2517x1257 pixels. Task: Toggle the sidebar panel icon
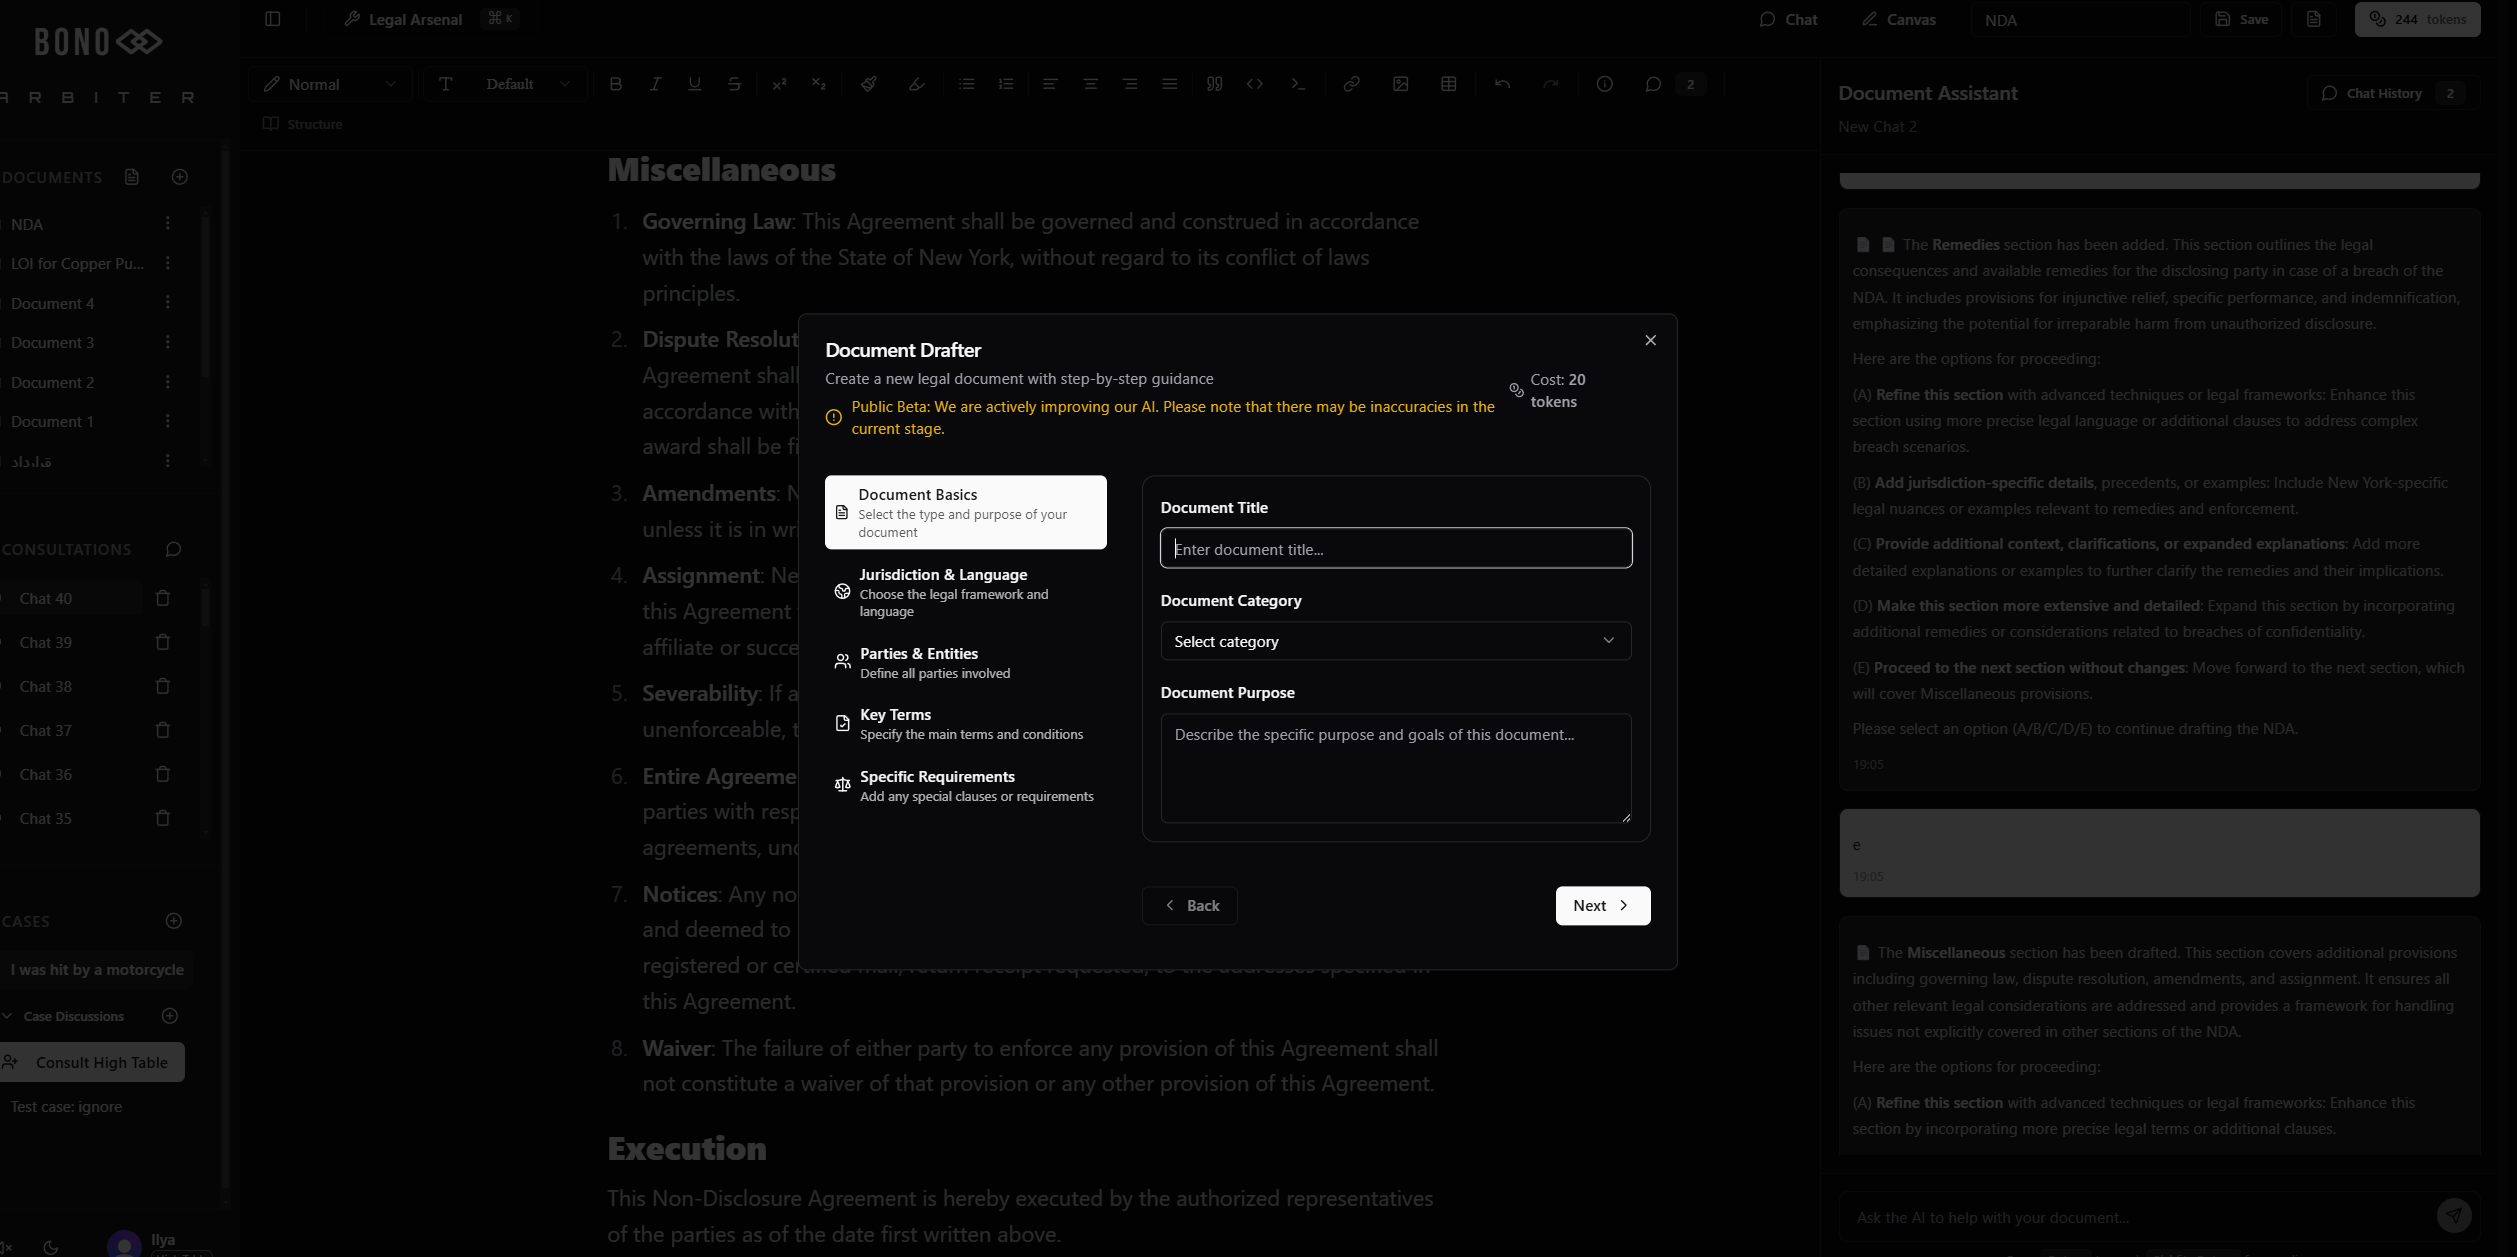(x=273, y=19)
